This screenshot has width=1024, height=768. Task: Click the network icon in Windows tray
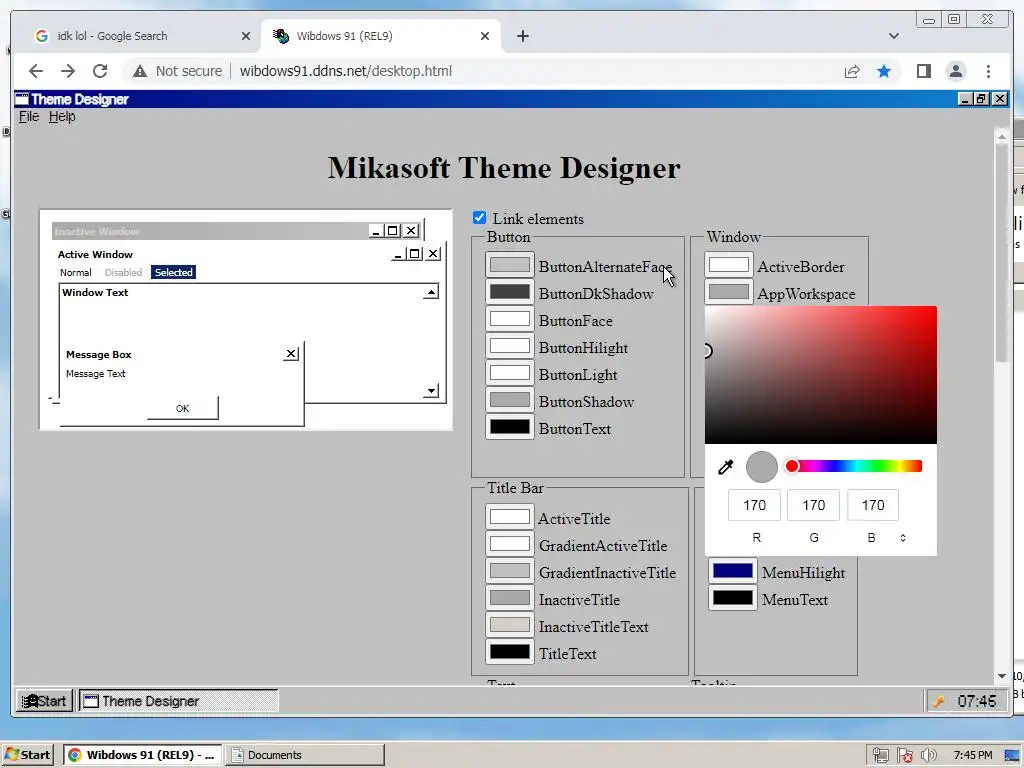[x=880, y=755]
